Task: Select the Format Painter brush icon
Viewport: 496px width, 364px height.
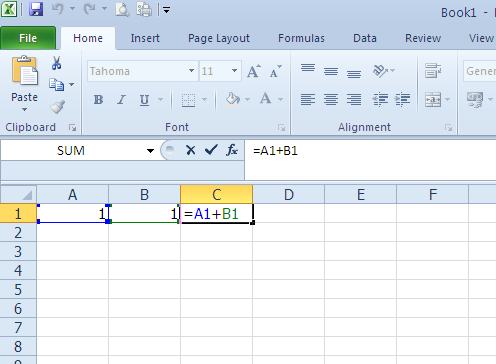Action: point(57,107)
